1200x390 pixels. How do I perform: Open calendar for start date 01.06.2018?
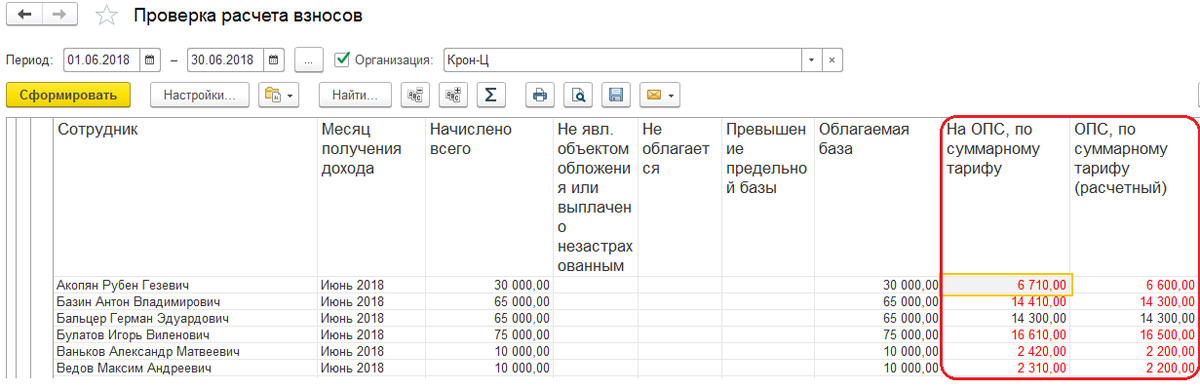150,60
